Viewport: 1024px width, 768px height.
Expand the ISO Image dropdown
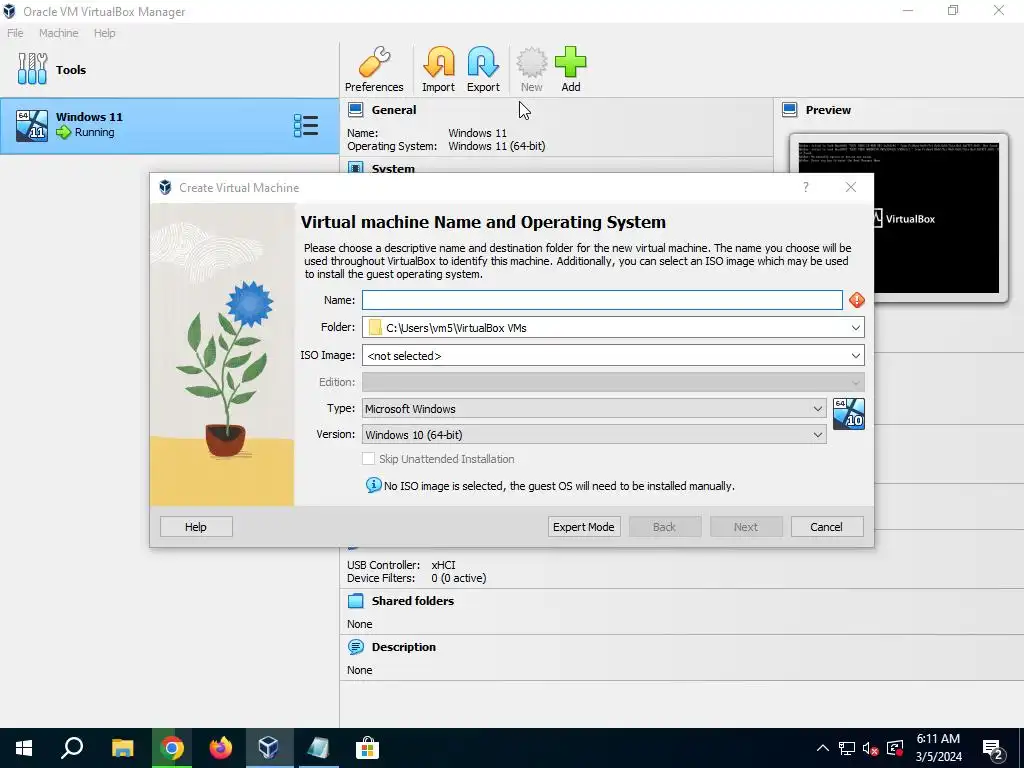click(856, 356)
